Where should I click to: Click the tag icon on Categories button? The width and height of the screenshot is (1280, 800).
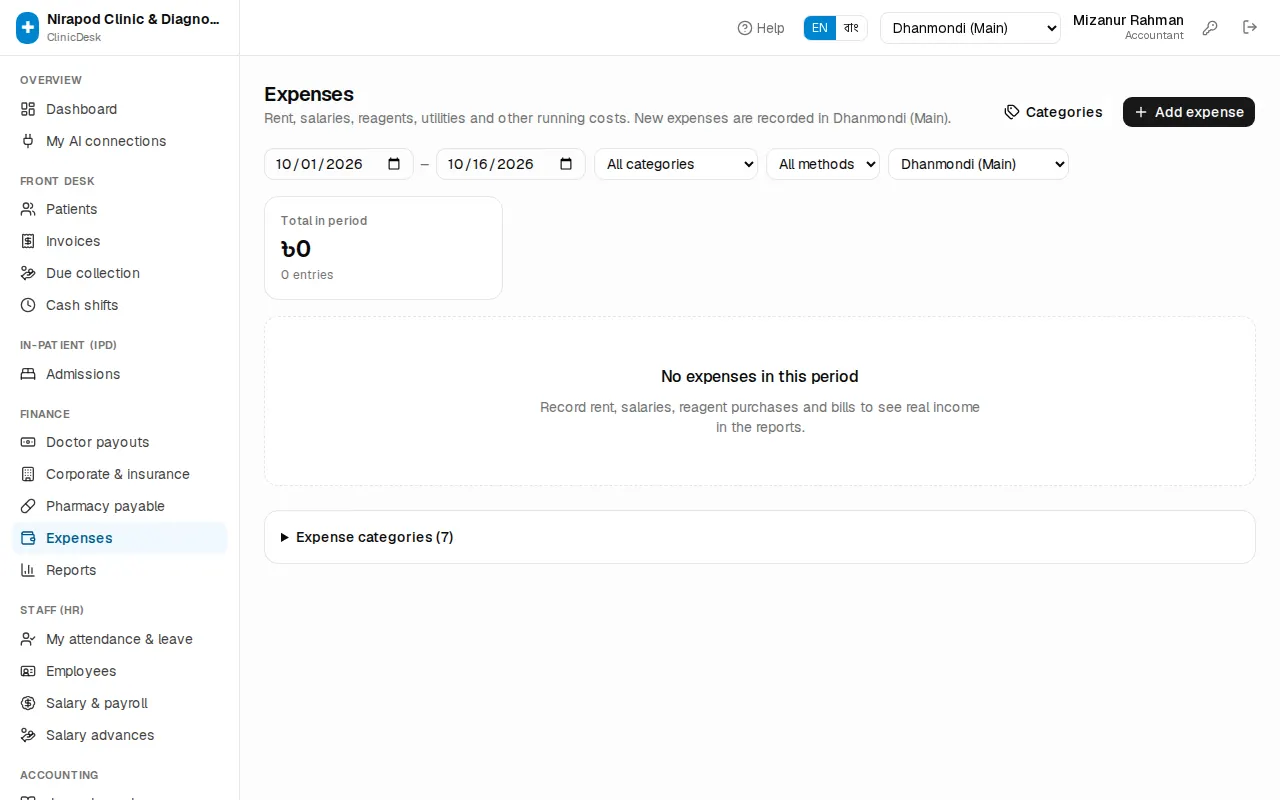pos(1012,112)
